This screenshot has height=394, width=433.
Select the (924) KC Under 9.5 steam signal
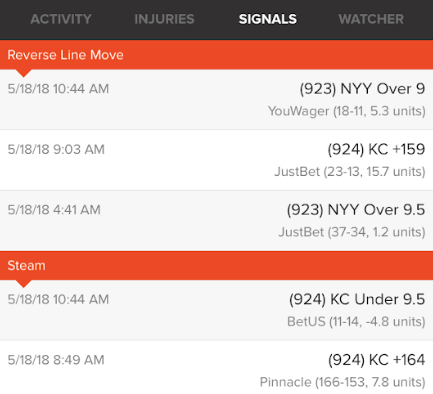coord(216,310)
